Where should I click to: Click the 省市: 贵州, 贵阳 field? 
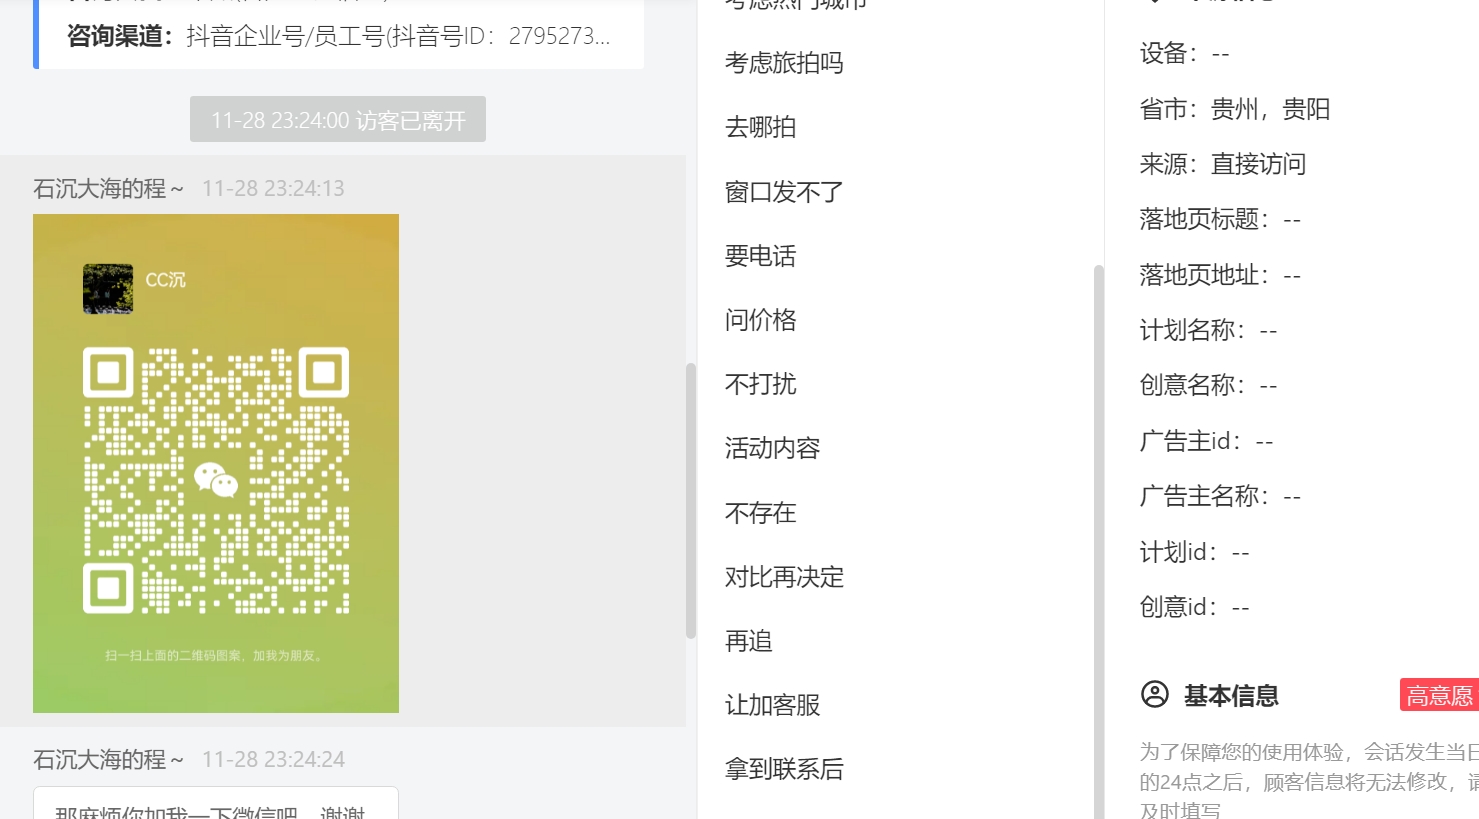point(1235,109)
